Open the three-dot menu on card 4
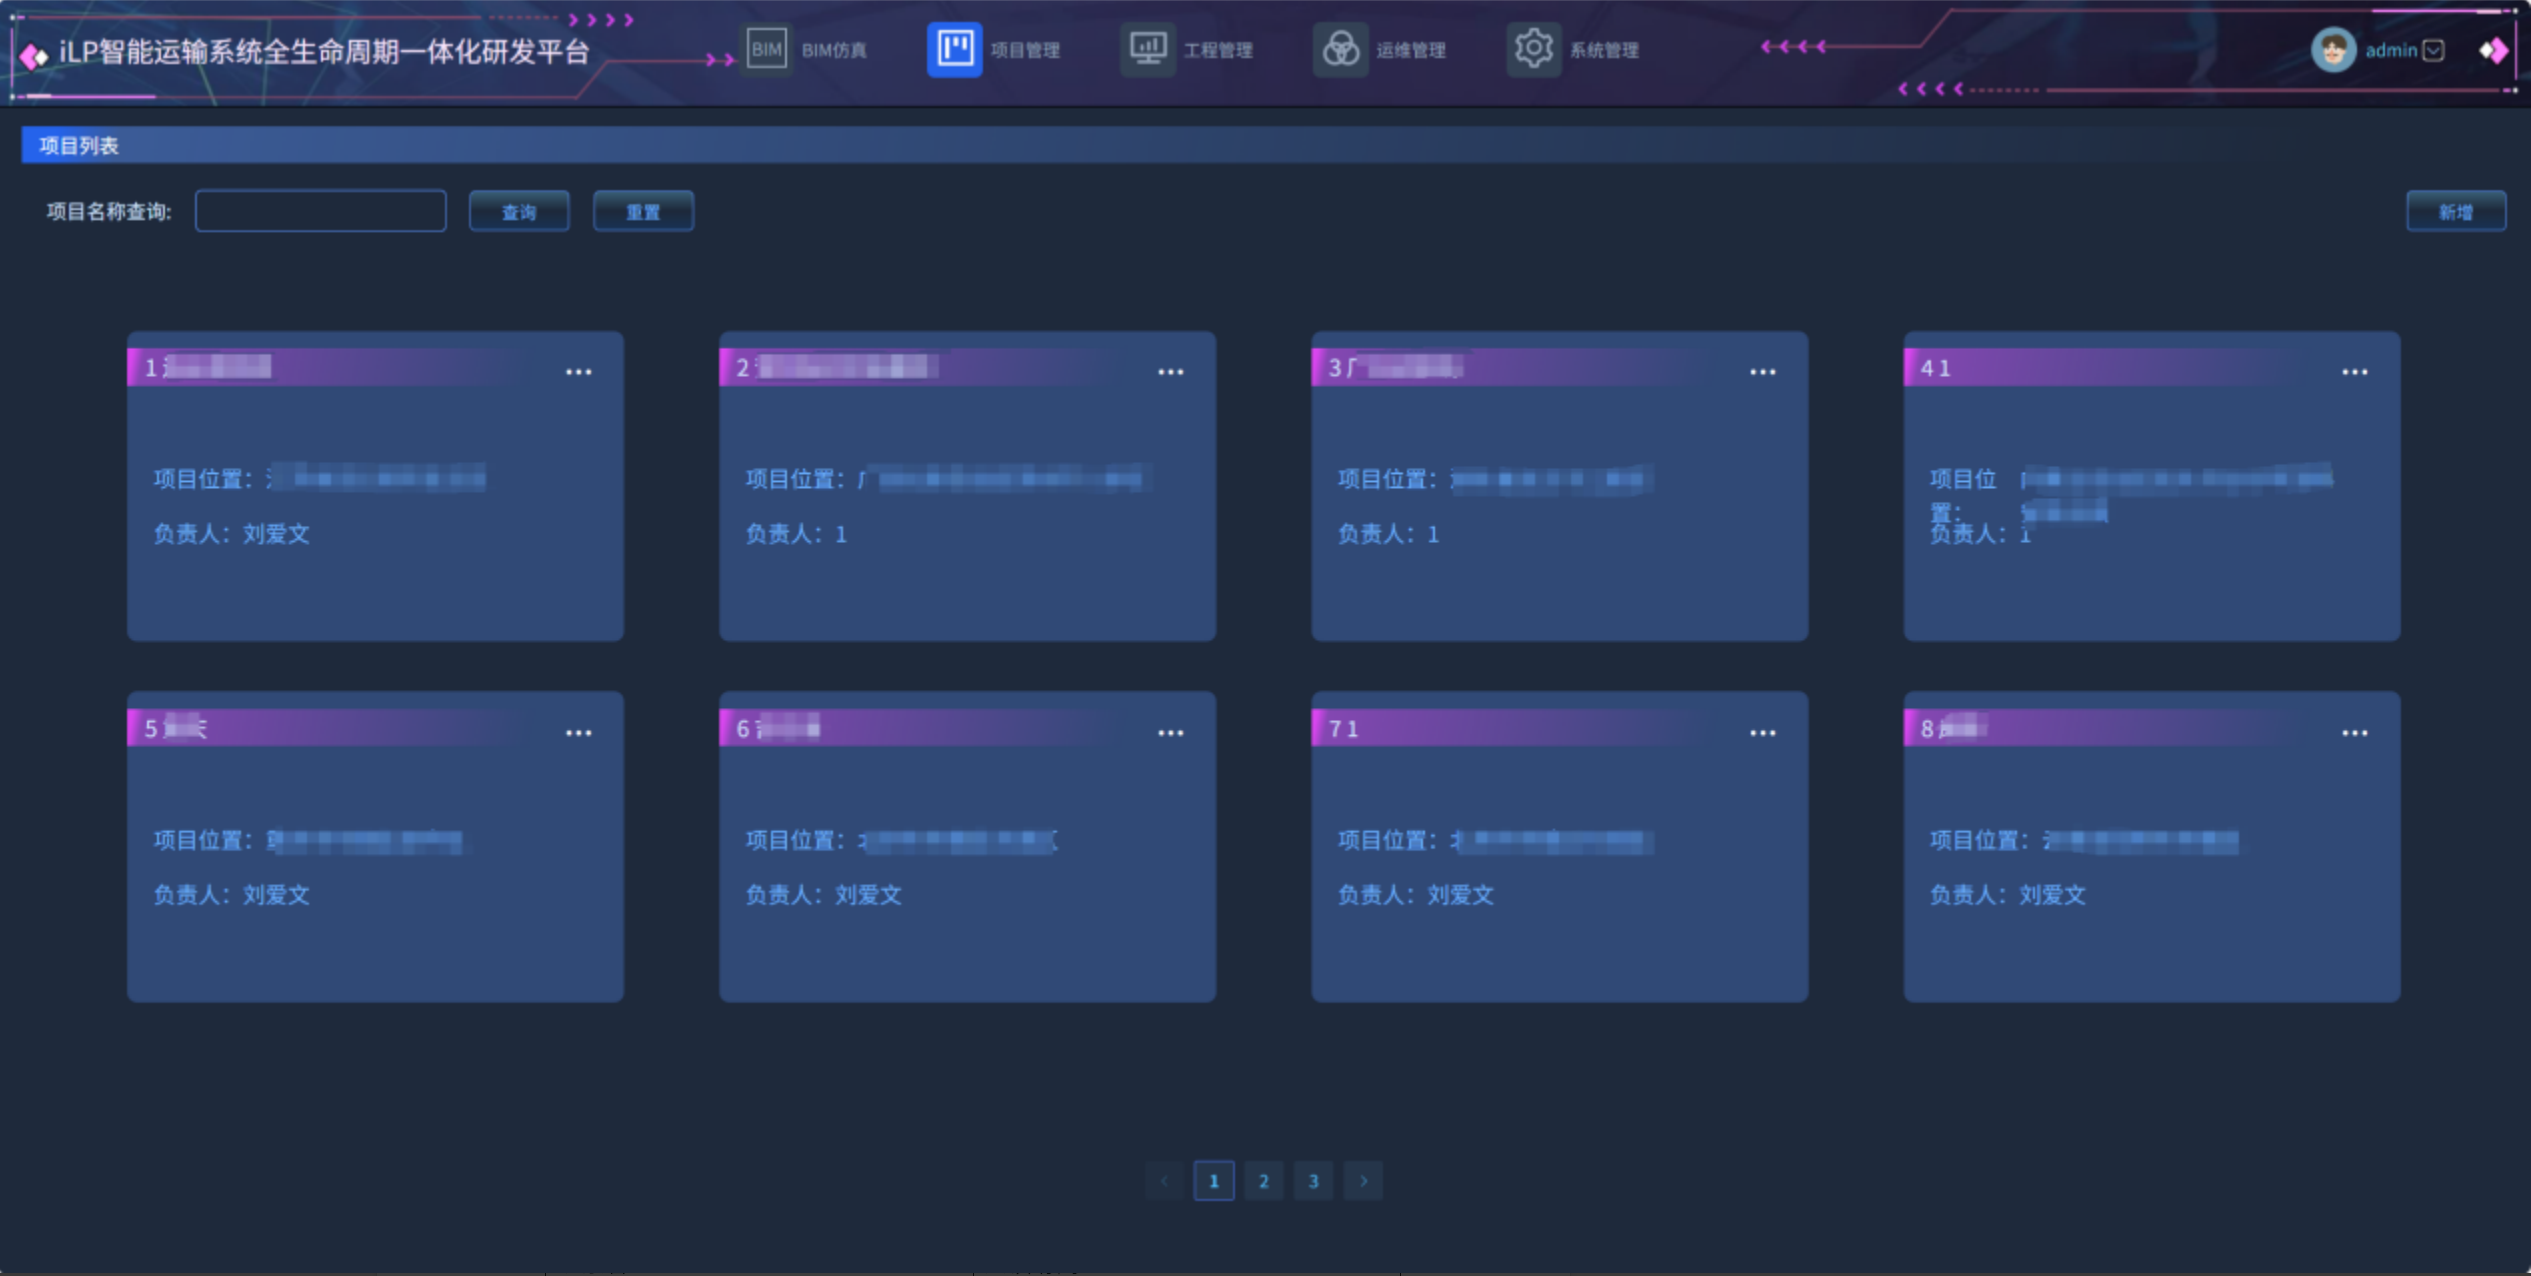Screen dimensions: 2531x1276 coord(2354,372)
